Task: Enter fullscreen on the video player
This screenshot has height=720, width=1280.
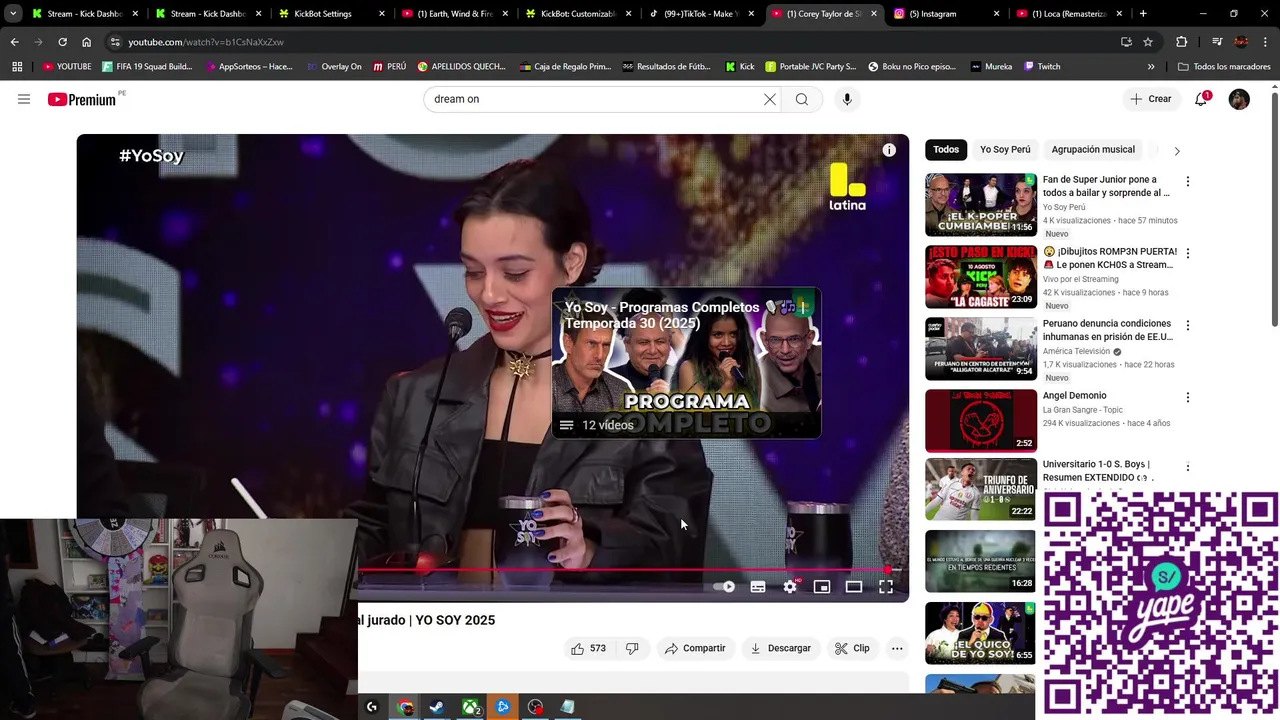Action: (x=886, y=587)
